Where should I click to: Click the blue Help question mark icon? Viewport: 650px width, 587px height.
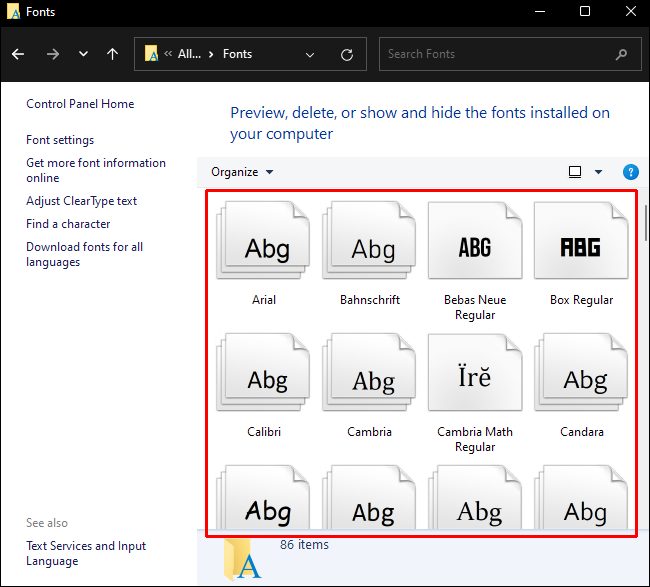click(630, 172)
